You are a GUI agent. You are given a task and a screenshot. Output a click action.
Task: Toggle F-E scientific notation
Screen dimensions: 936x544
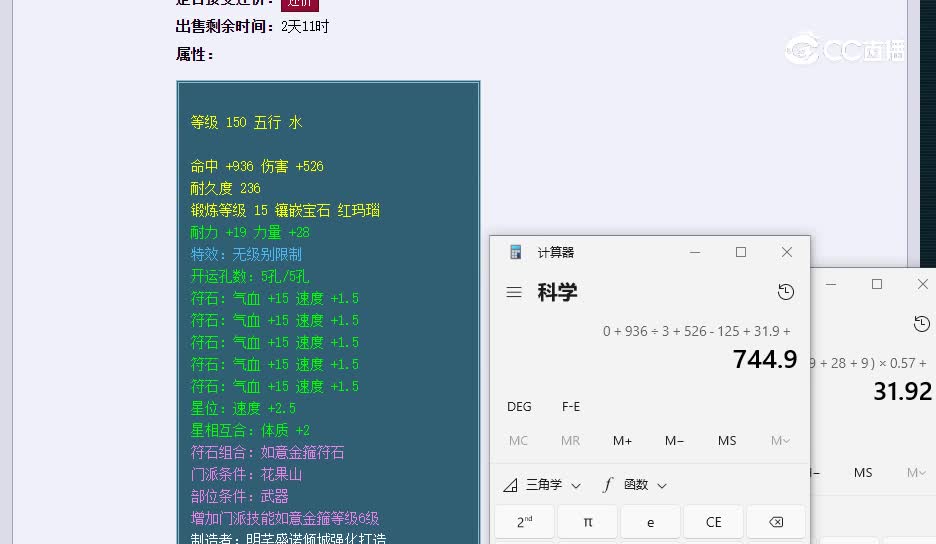(x=571, y=407)
